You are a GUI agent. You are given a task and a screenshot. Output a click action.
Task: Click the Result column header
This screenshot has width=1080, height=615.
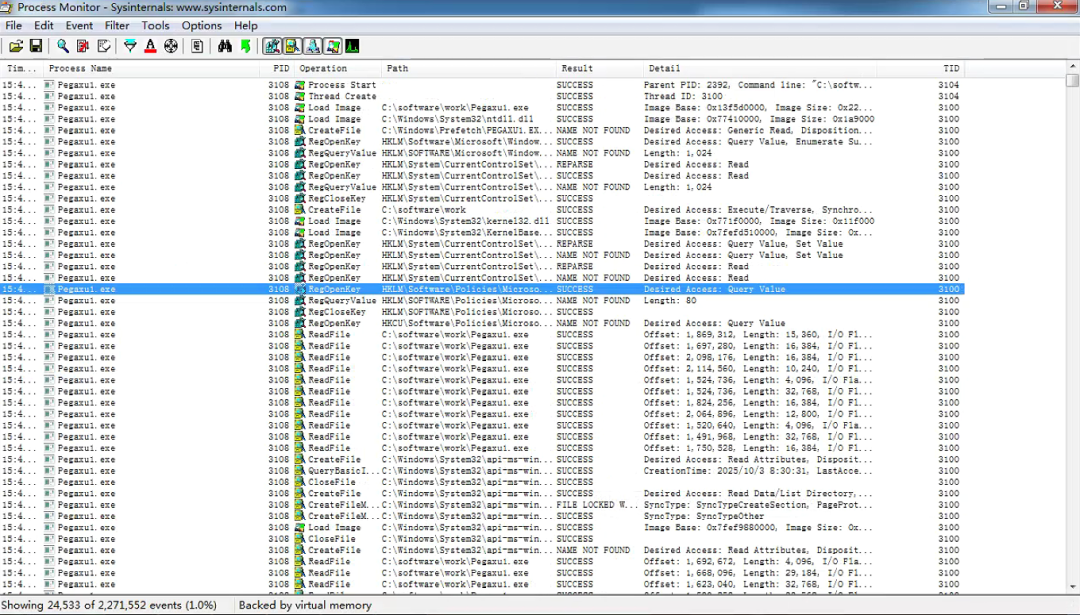click(x=599, y=68)
